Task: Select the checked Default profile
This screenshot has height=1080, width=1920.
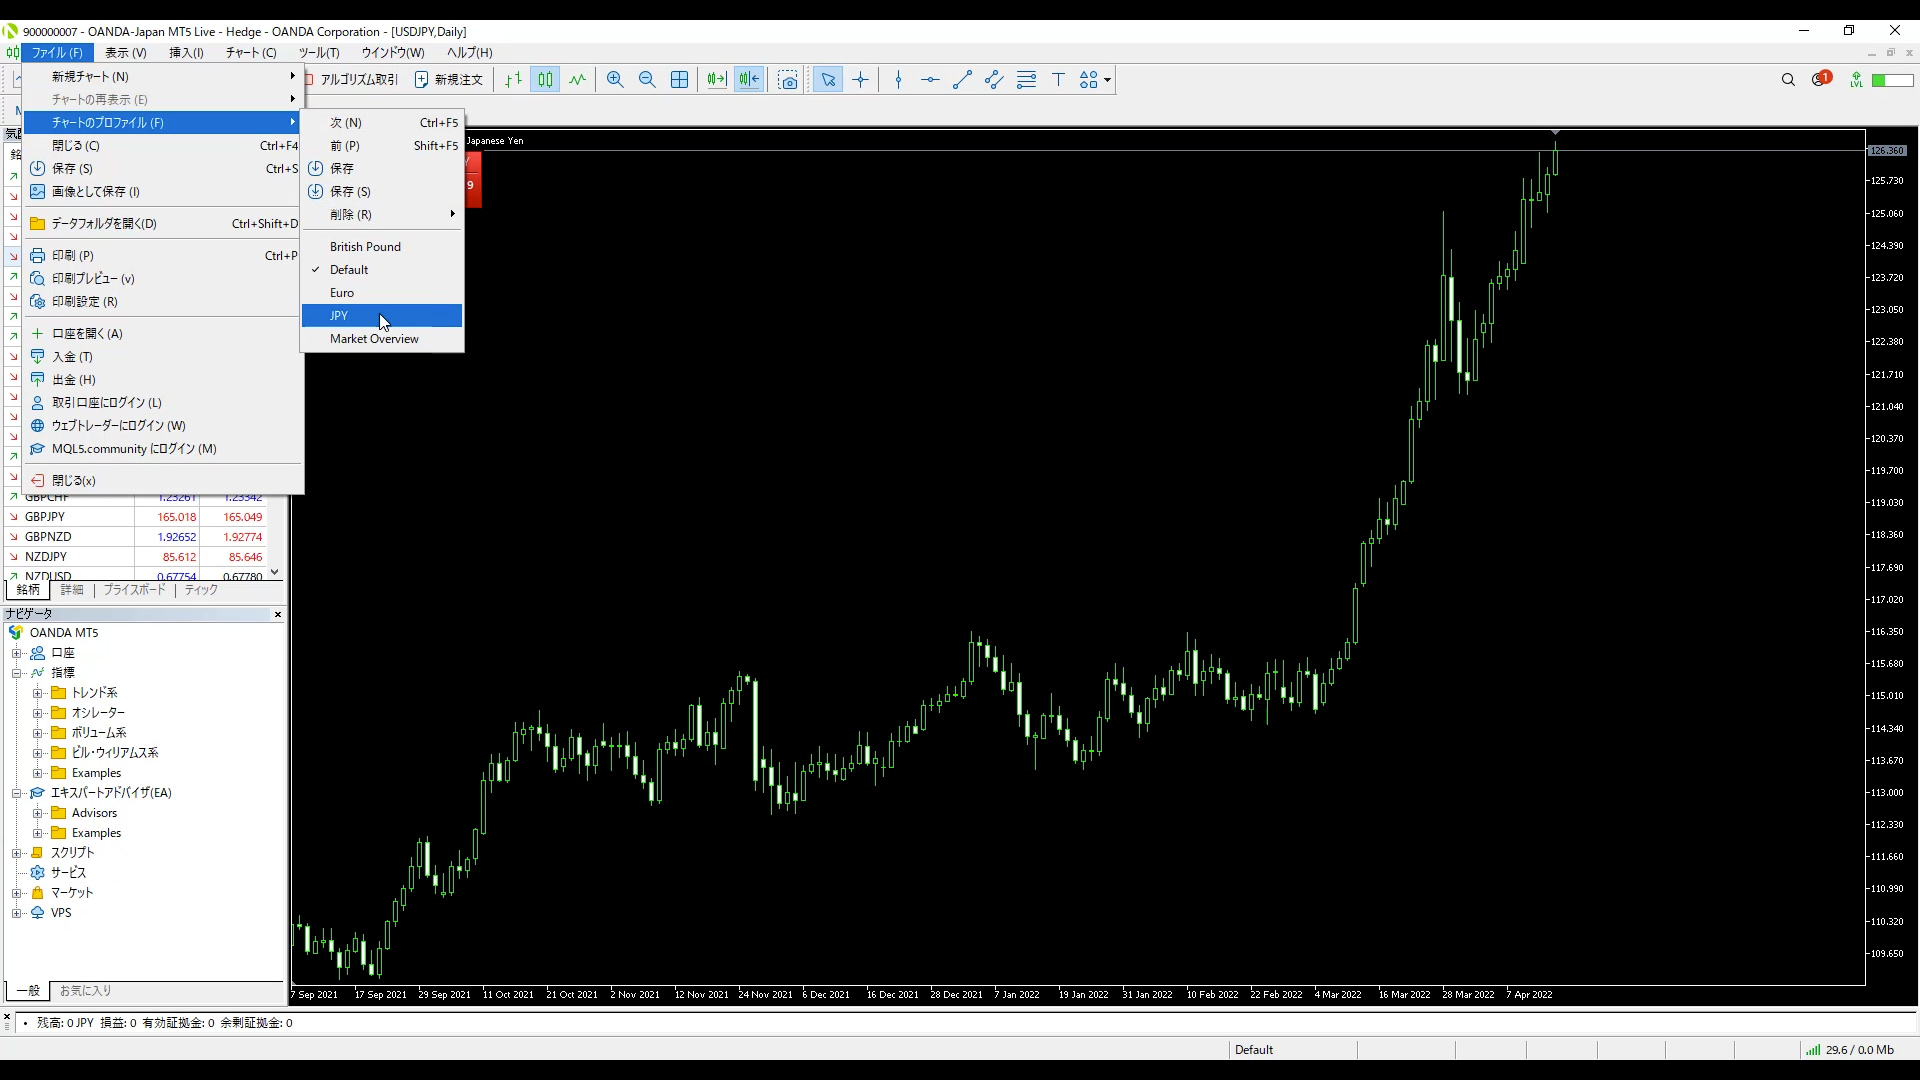Action: click(x=349, y=270)
